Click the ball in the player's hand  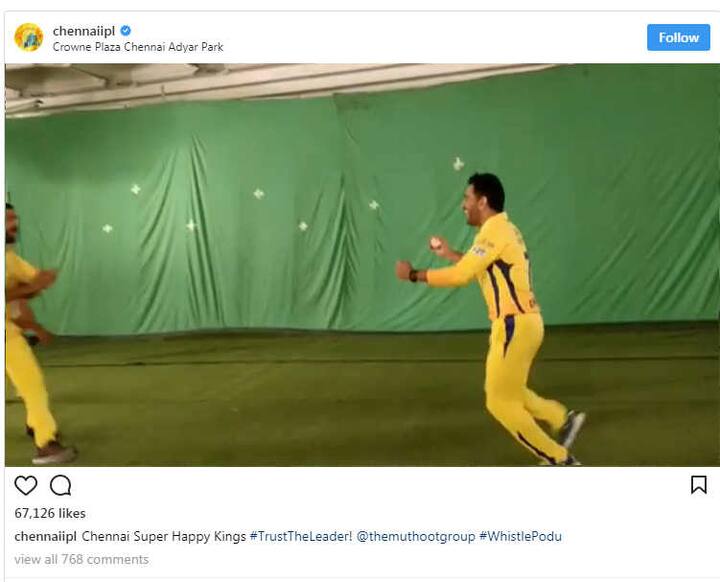point(435,243)
